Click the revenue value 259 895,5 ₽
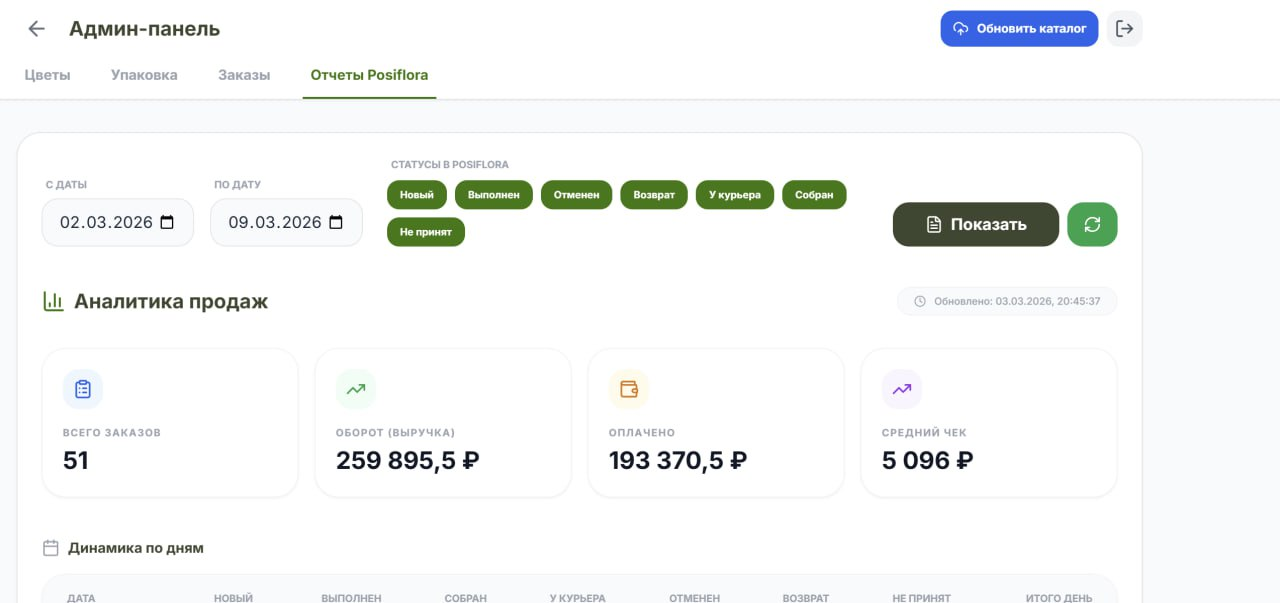 click(x=408, y=460)
